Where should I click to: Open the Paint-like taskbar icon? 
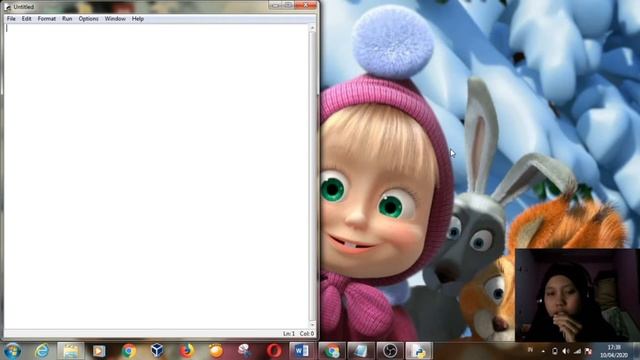(x=244, y=351)
